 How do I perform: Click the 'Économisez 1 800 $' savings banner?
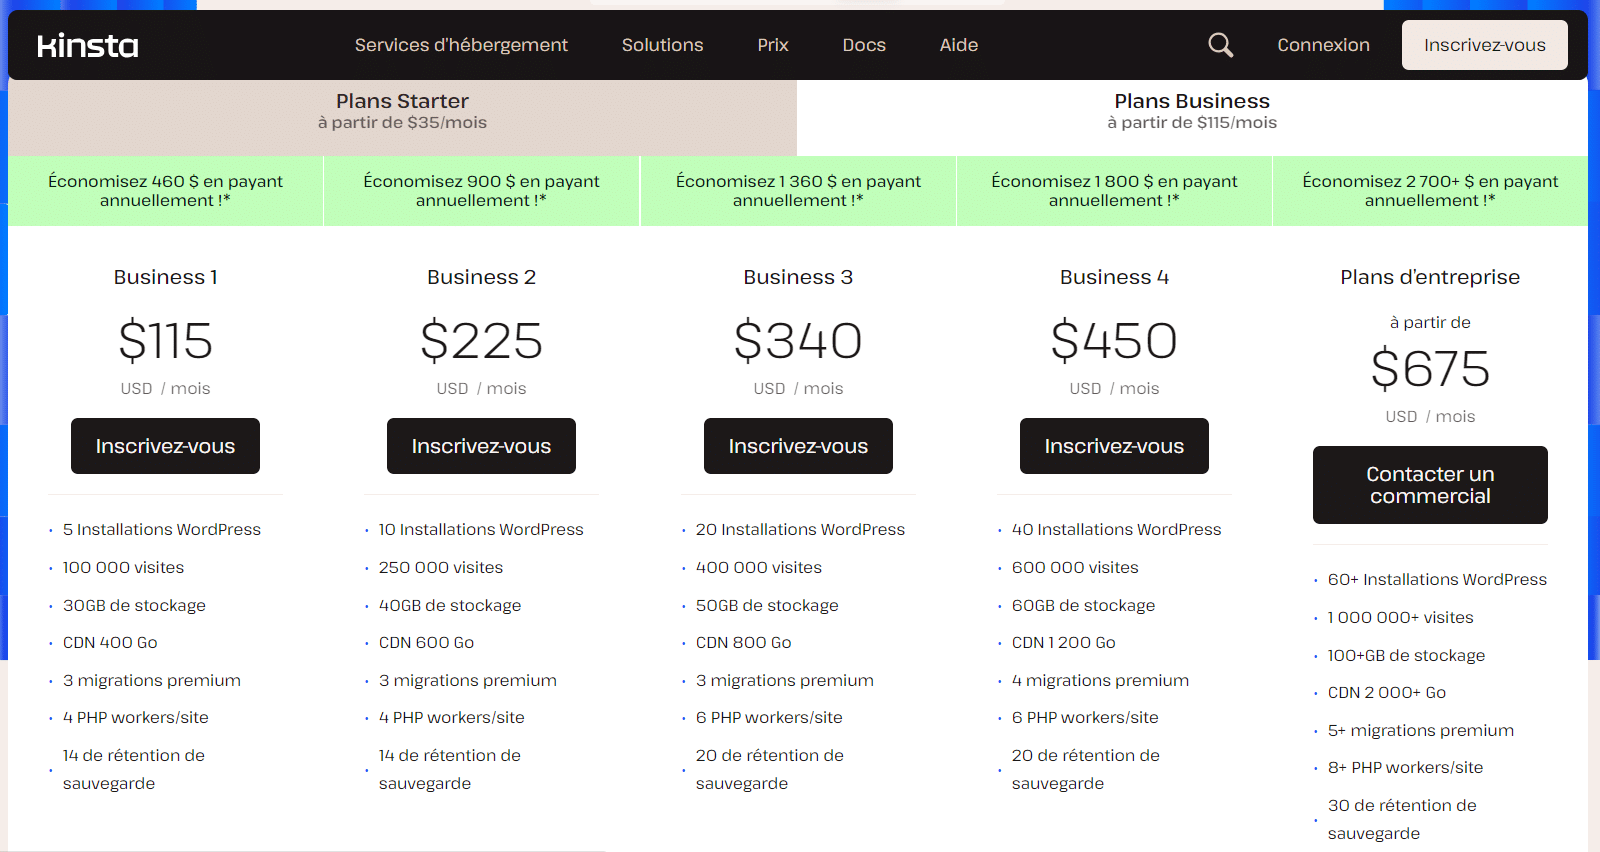(x=1114, y=191)
